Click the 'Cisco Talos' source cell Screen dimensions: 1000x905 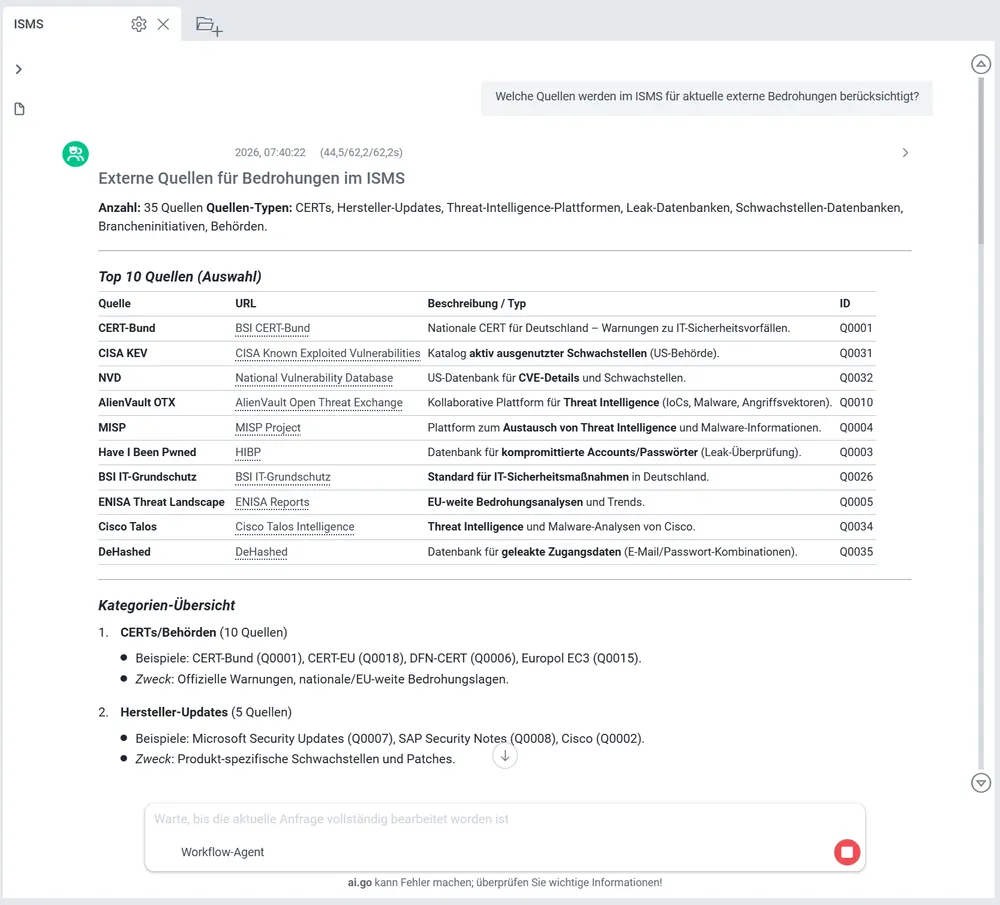[127, 527]
